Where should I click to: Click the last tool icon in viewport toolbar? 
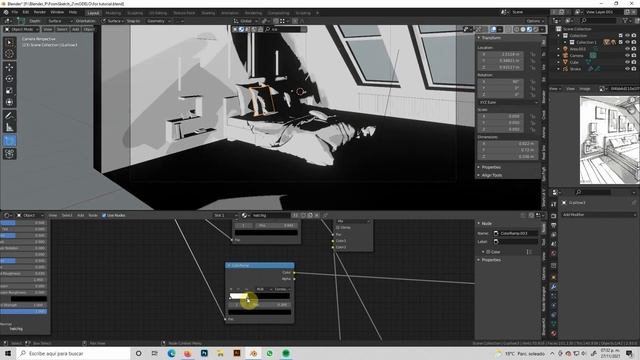click(9, 153)
